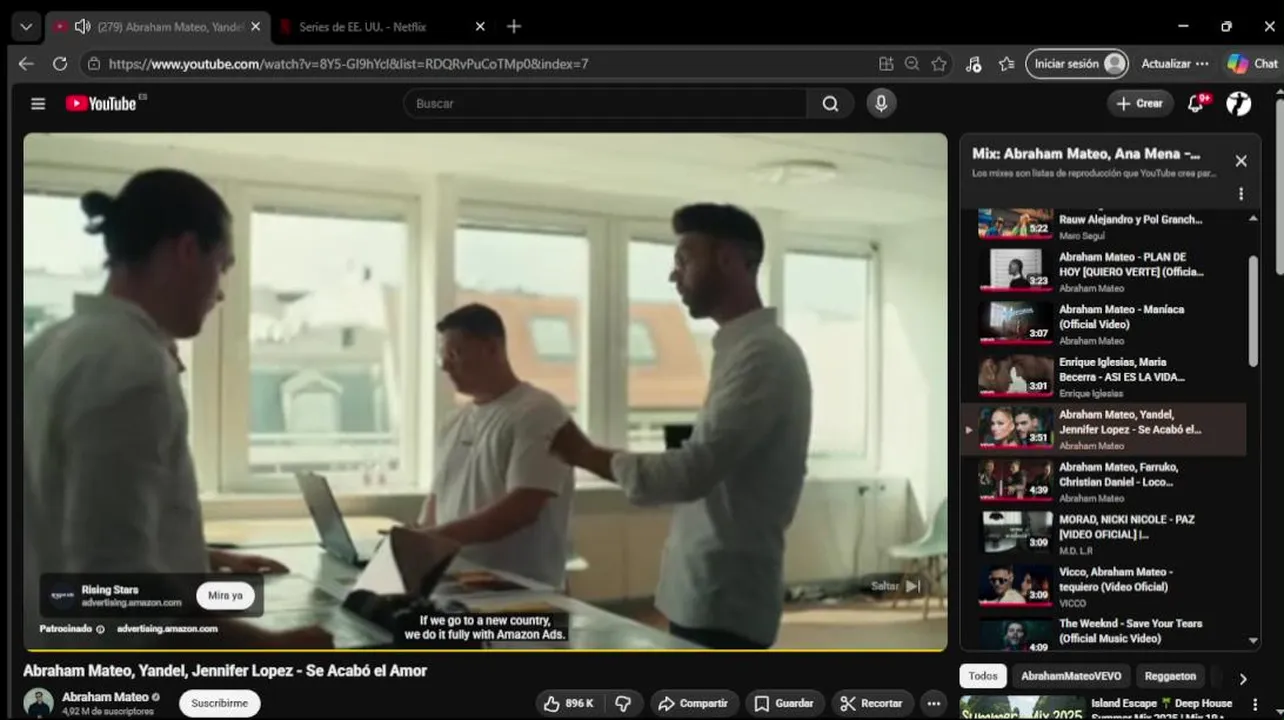
Task: Click the playlist panel scrollbar
Action: click(1253, 311)
